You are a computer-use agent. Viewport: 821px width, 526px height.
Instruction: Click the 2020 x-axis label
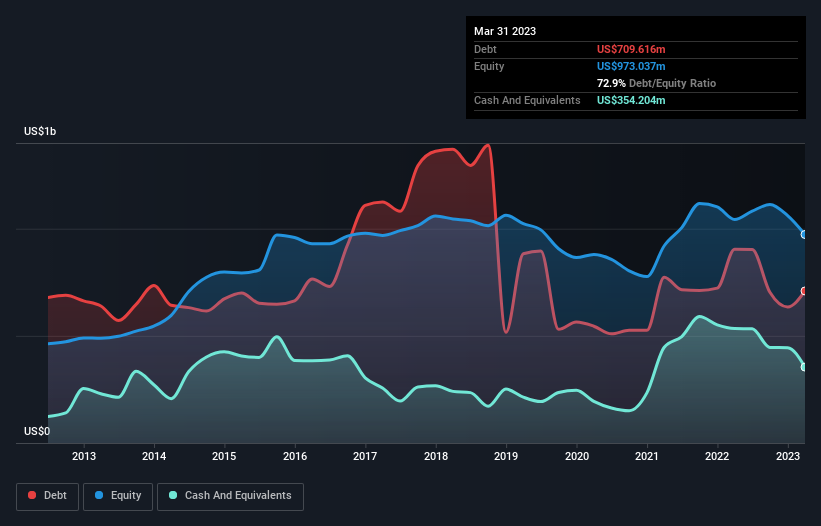click(x=576, y=456)
